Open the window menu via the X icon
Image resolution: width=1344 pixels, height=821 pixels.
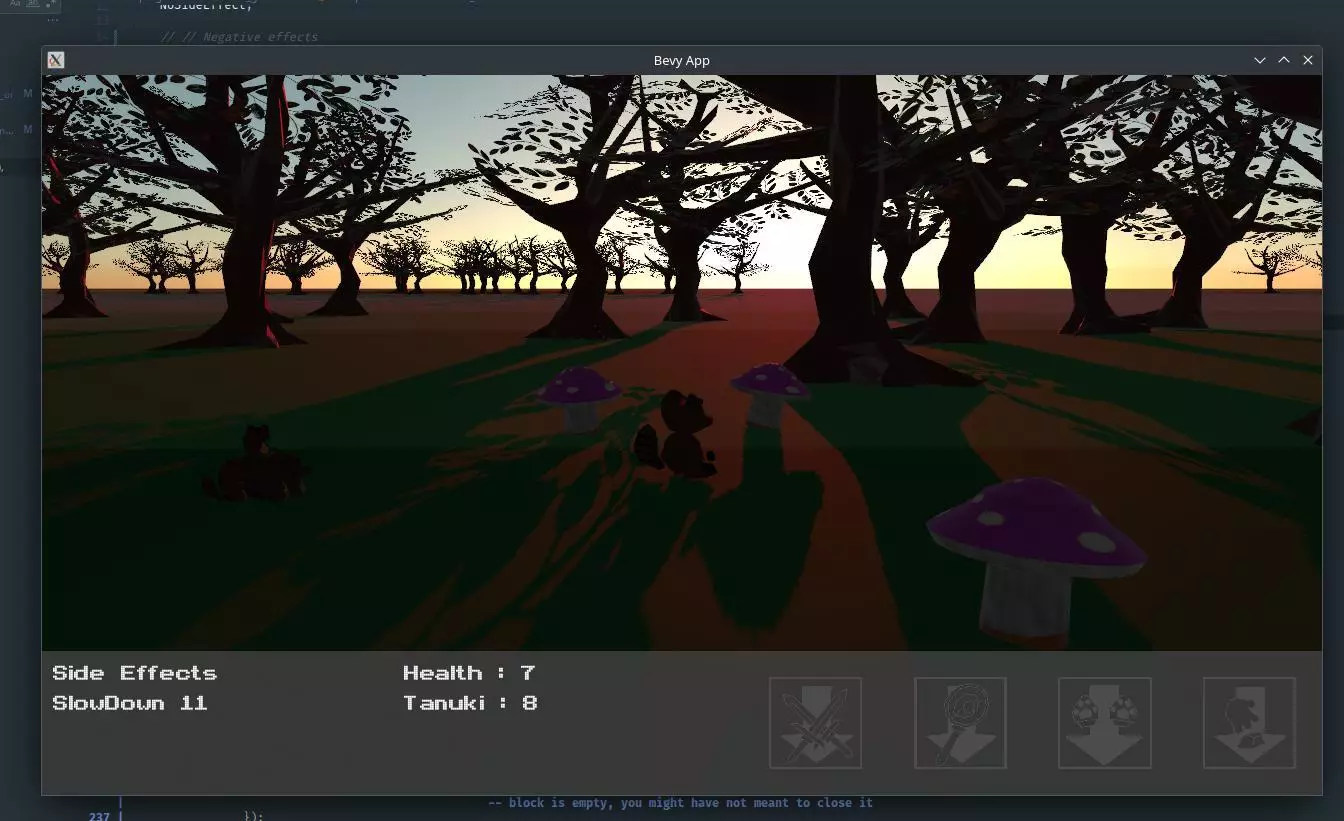(x=56, y=60)
